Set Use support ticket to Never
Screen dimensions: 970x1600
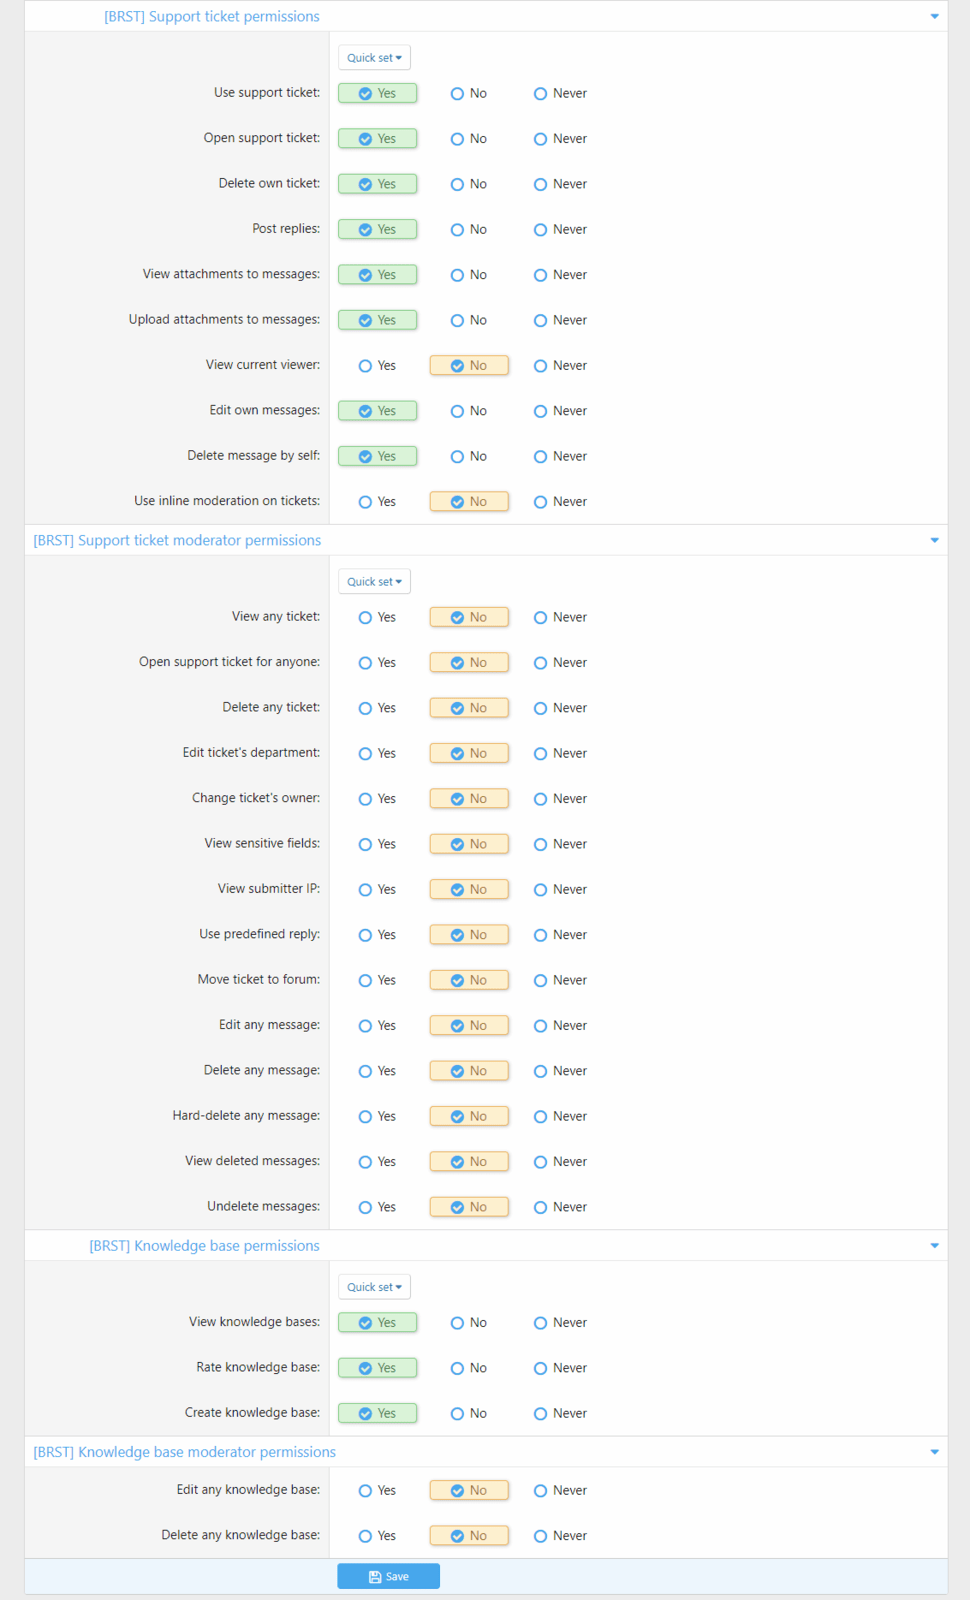(x=541, y=94)
